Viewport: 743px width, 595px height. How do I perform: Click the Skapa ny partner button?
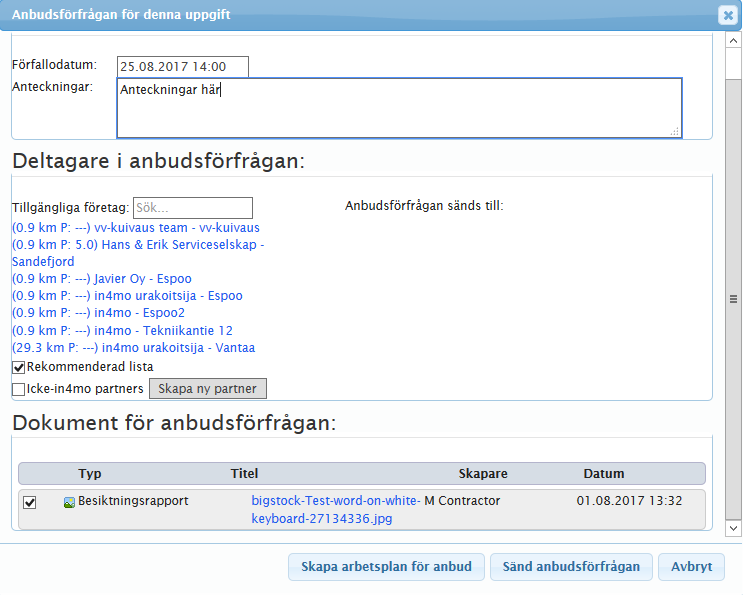(207, 389)
